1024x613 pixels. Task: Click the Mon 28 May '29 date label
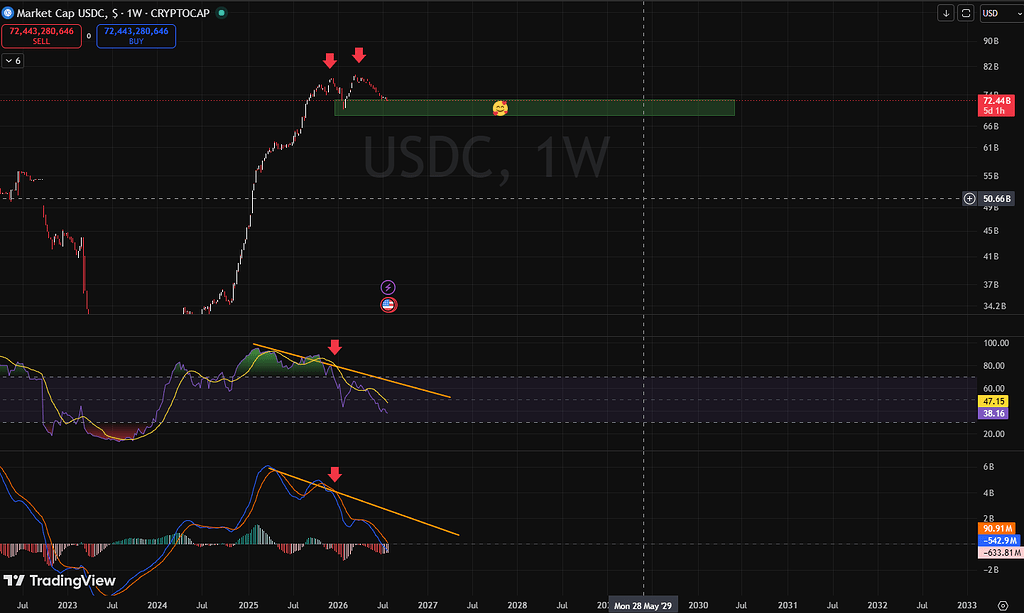click(643, 605)
